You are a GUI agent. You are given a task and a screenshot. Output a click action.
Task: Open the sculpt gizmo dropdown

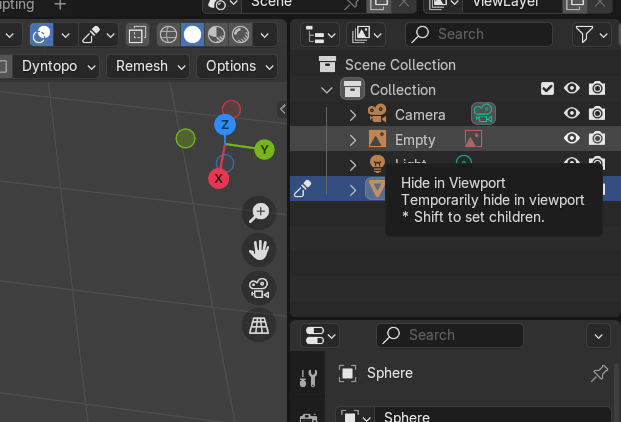coord(98,35)
